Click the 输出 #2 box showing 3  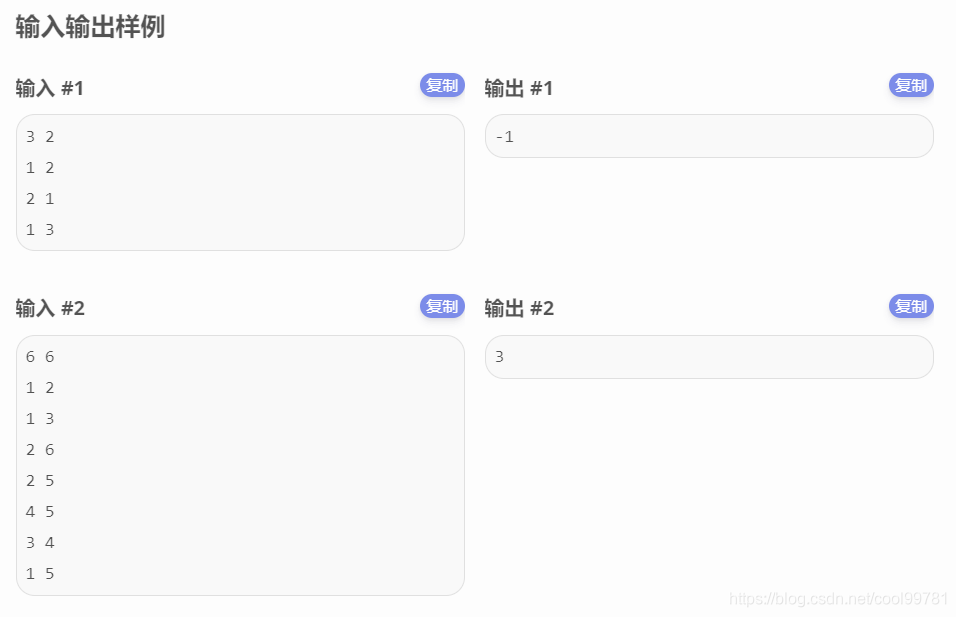click(709, 357)
